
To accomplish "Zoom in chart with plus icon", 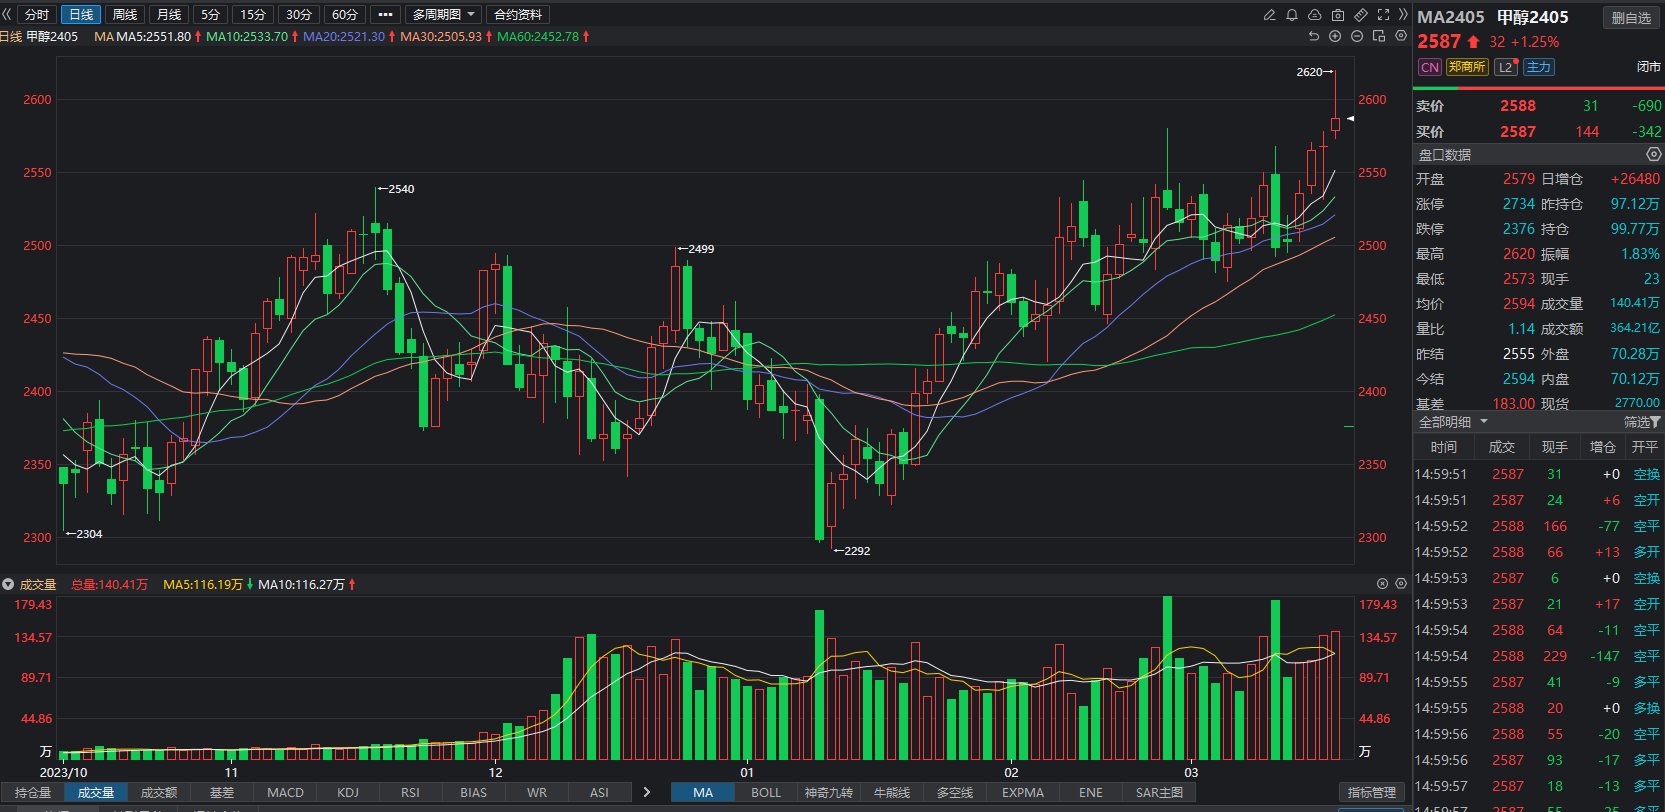I will tap(1335, 36).
